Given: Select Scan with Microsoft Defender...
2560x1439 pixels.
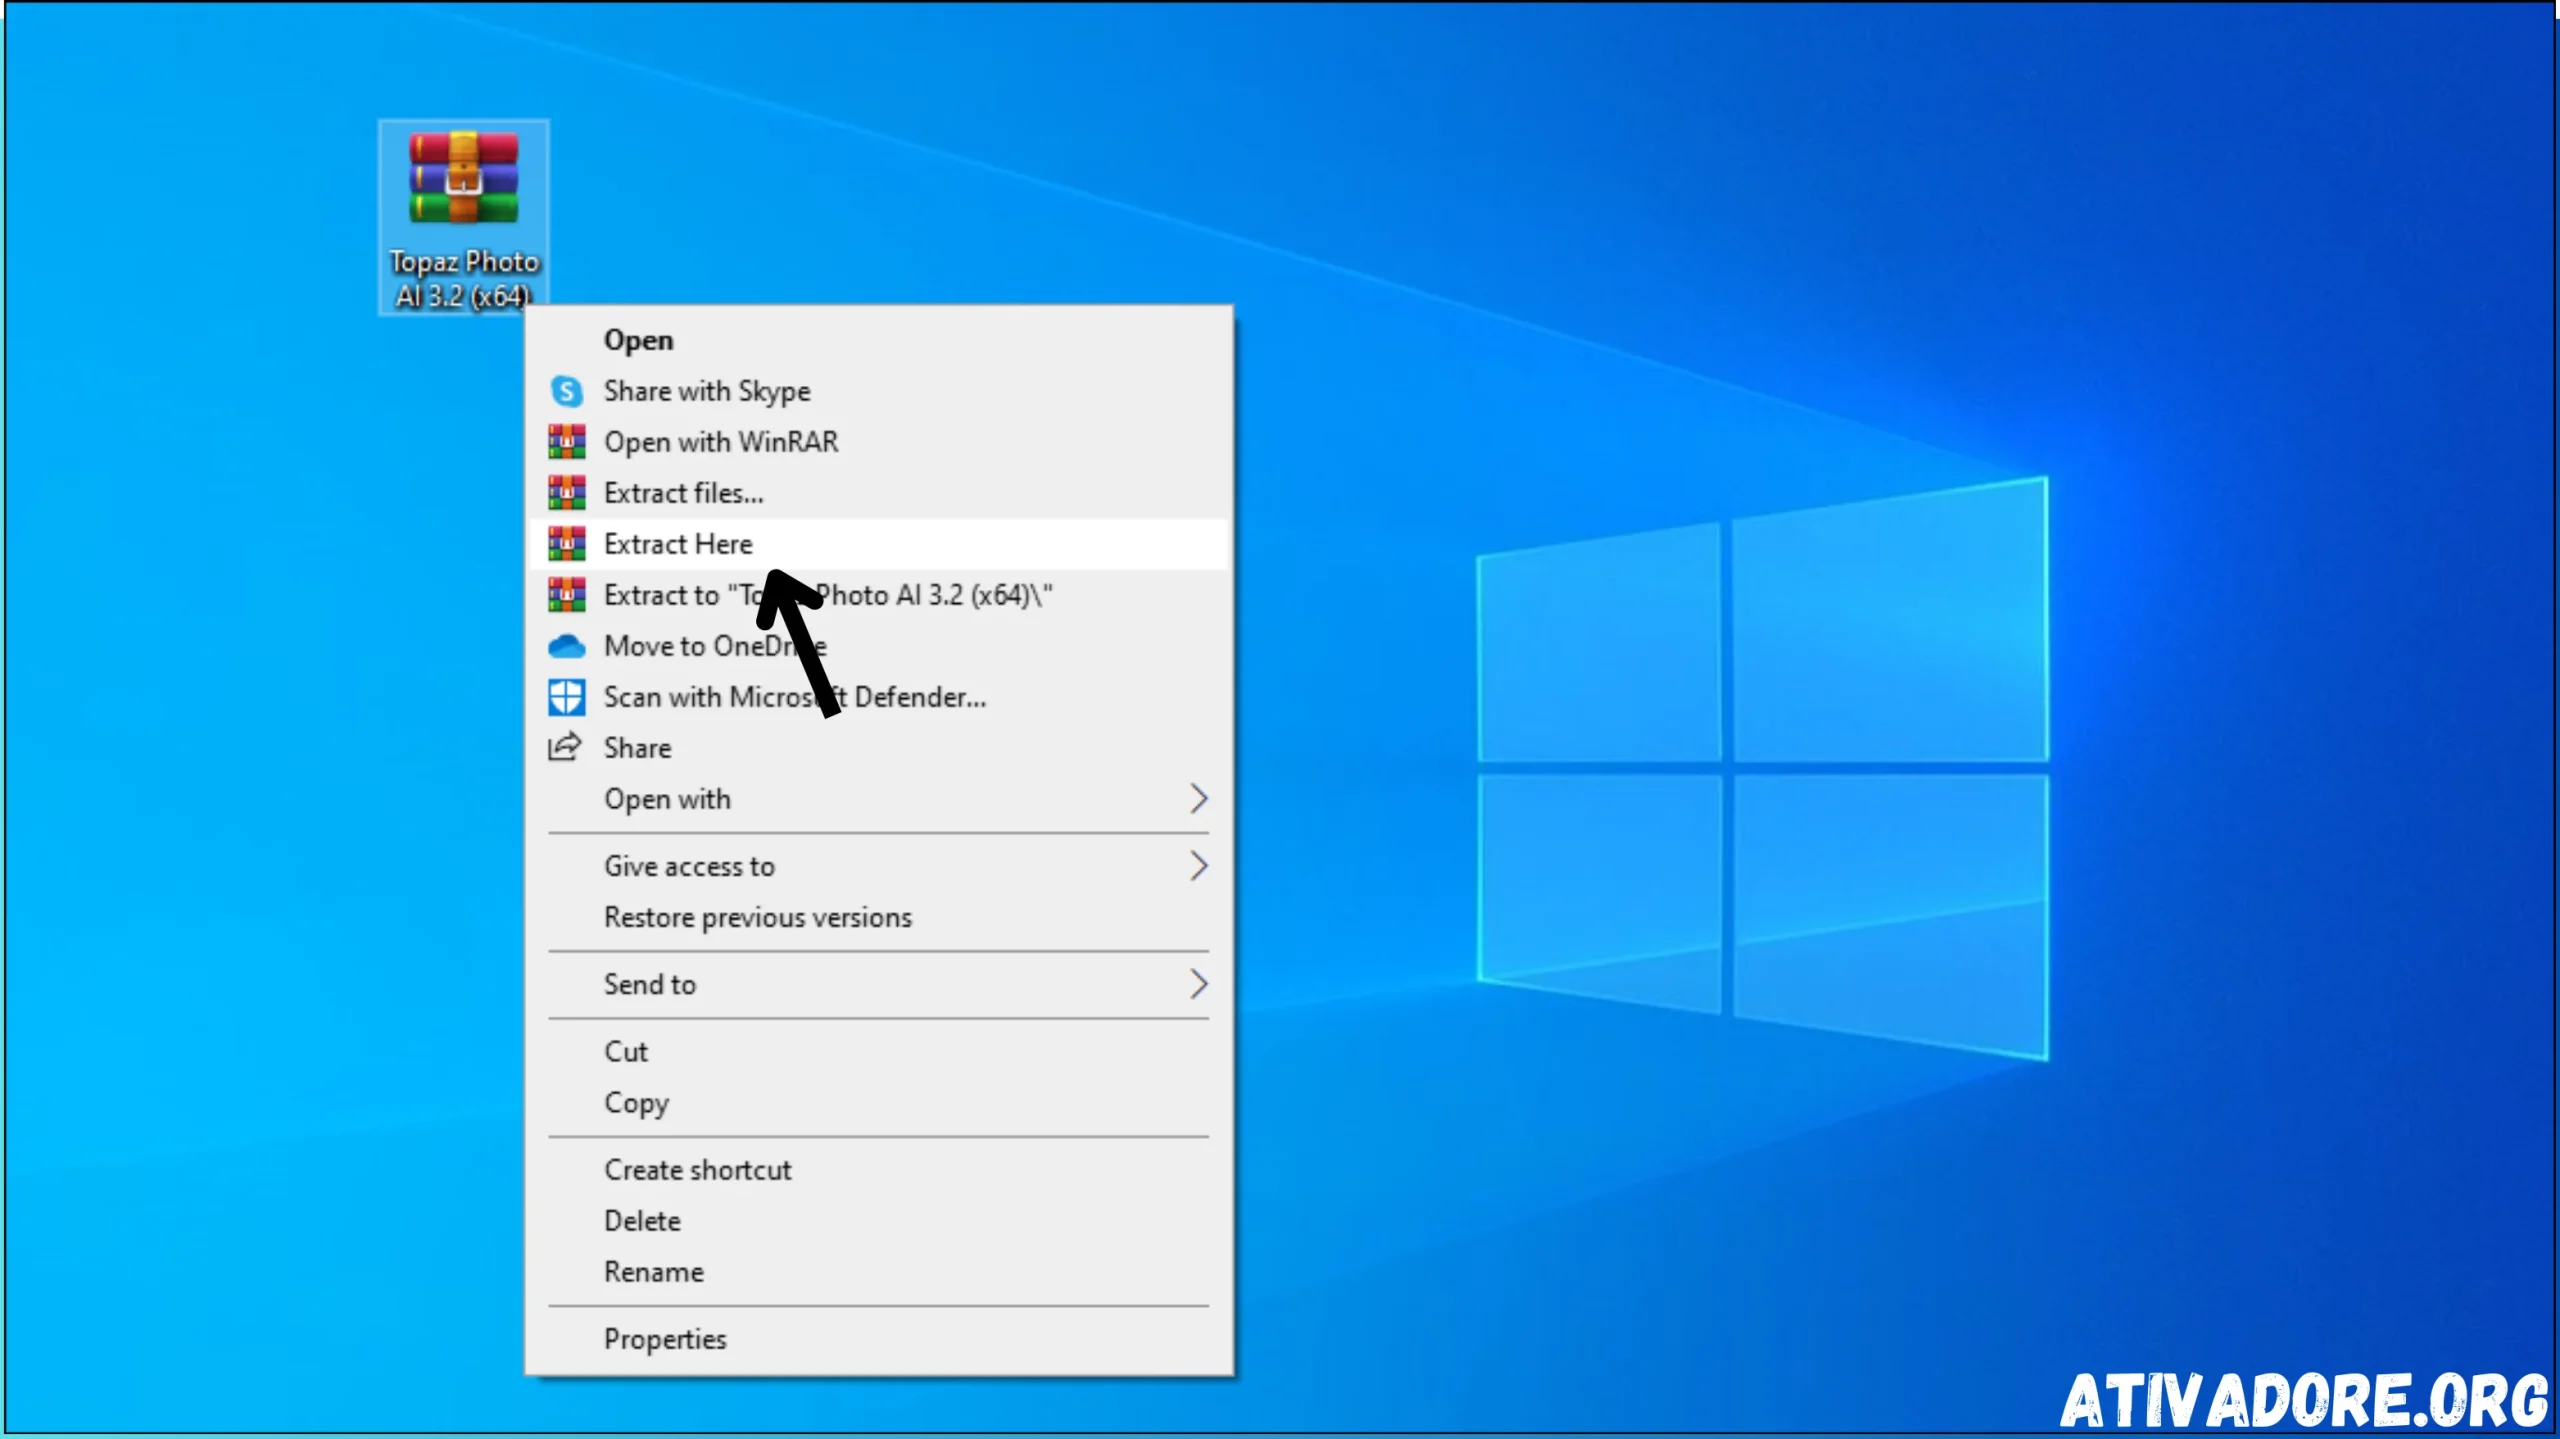Looking at the screenshot, I should tap(878, 697).
